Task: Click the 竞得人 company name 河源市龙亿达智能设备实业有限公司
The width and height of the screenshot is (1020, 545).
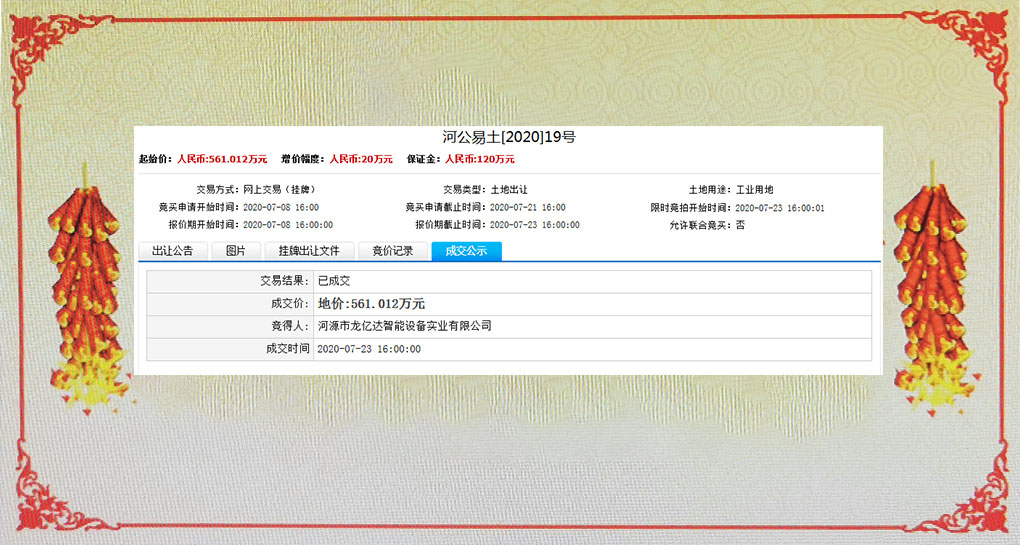Action: [404, 326]
